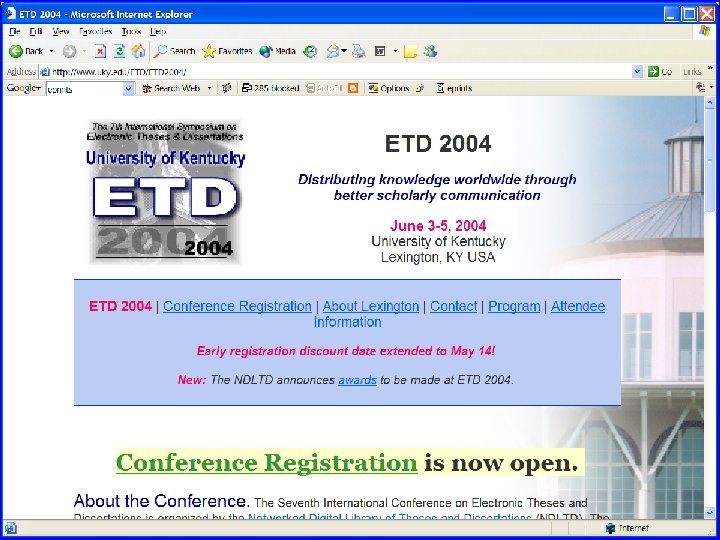This screenshot has height=540, width=720.
Task: Expand the Google search box dropdown
Action: 129,89
